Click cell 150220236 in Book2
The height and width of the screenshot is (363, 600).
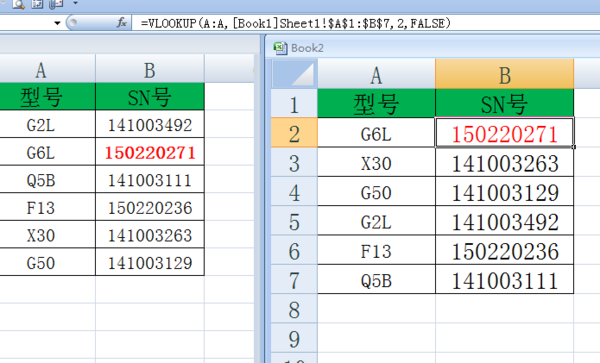click(504, 250)
